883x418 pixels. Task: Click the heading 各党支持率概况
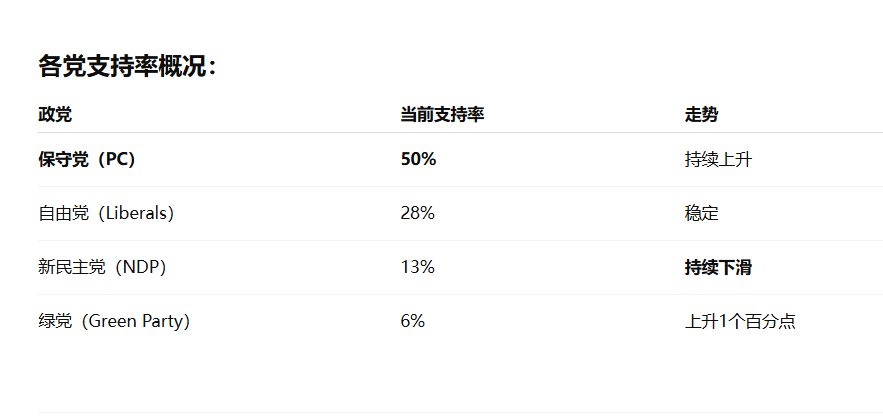coord(127,66)
